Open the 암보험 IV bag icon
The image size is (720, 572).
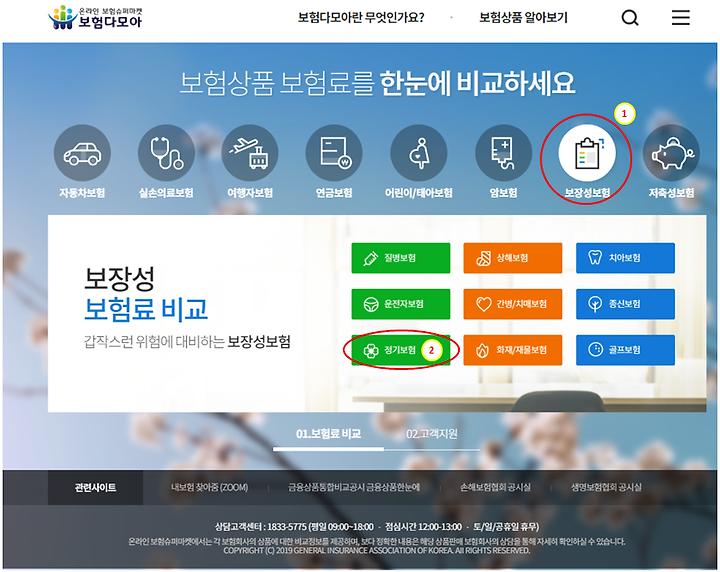504,153
